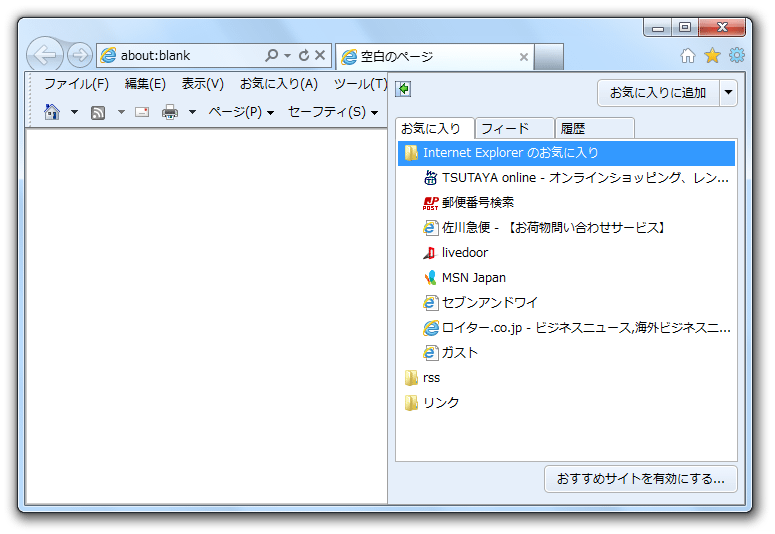
Task: Open the 編集(E) menu
Action: point(145,84)
